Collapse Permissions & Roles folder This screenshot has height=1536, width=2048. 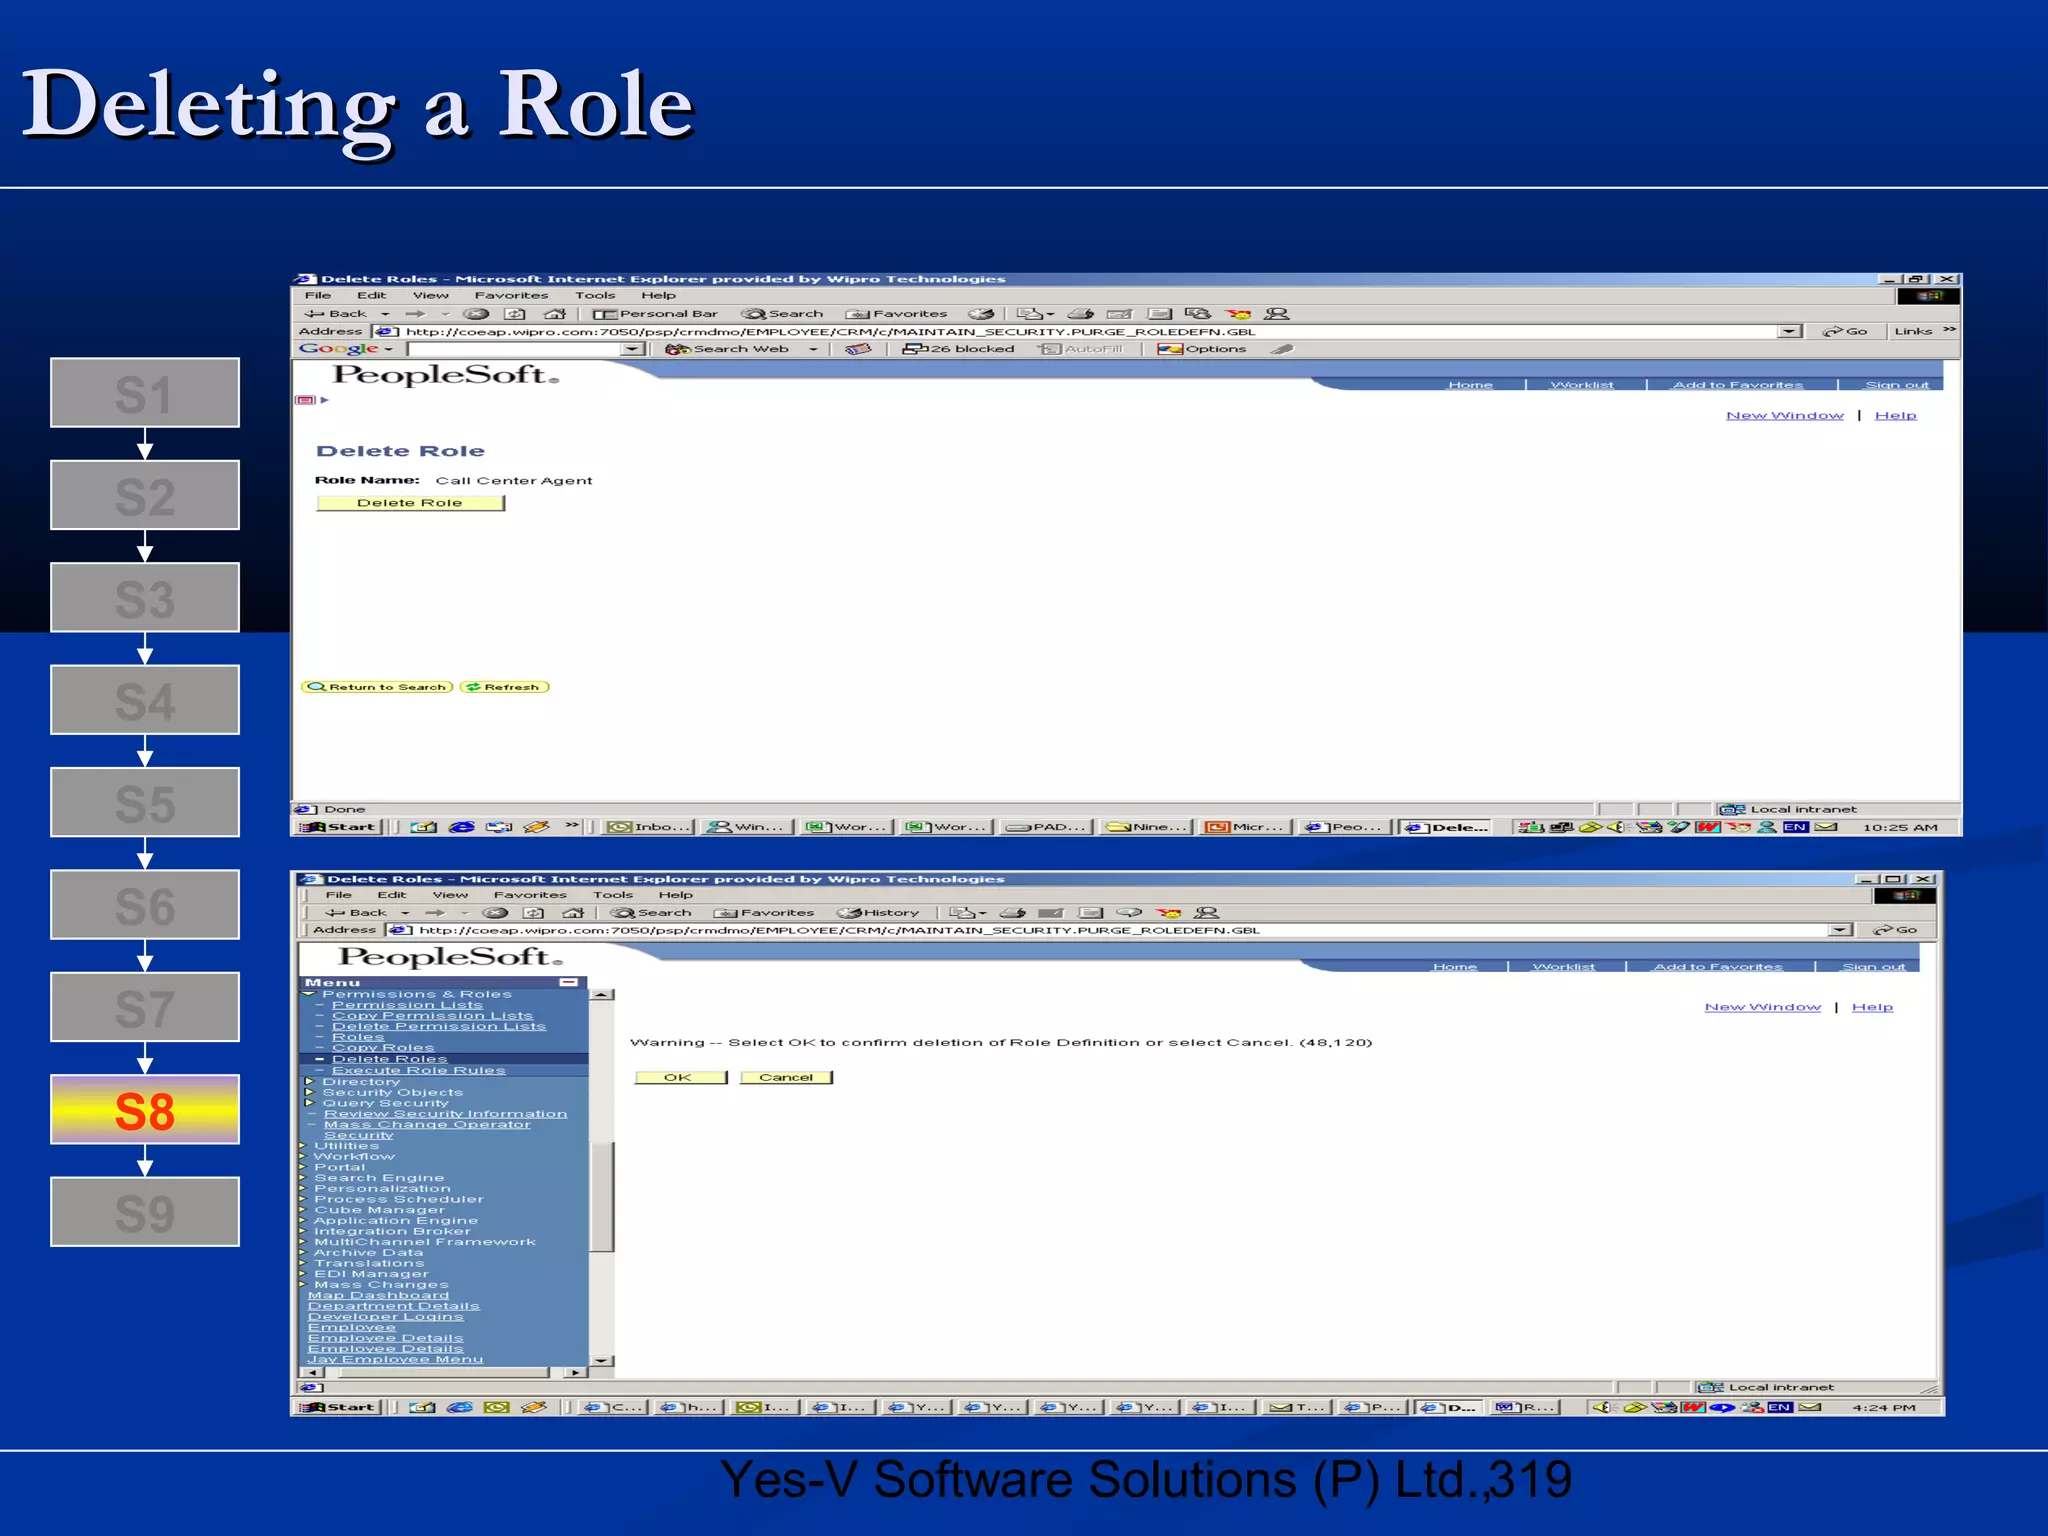[309, 994]
